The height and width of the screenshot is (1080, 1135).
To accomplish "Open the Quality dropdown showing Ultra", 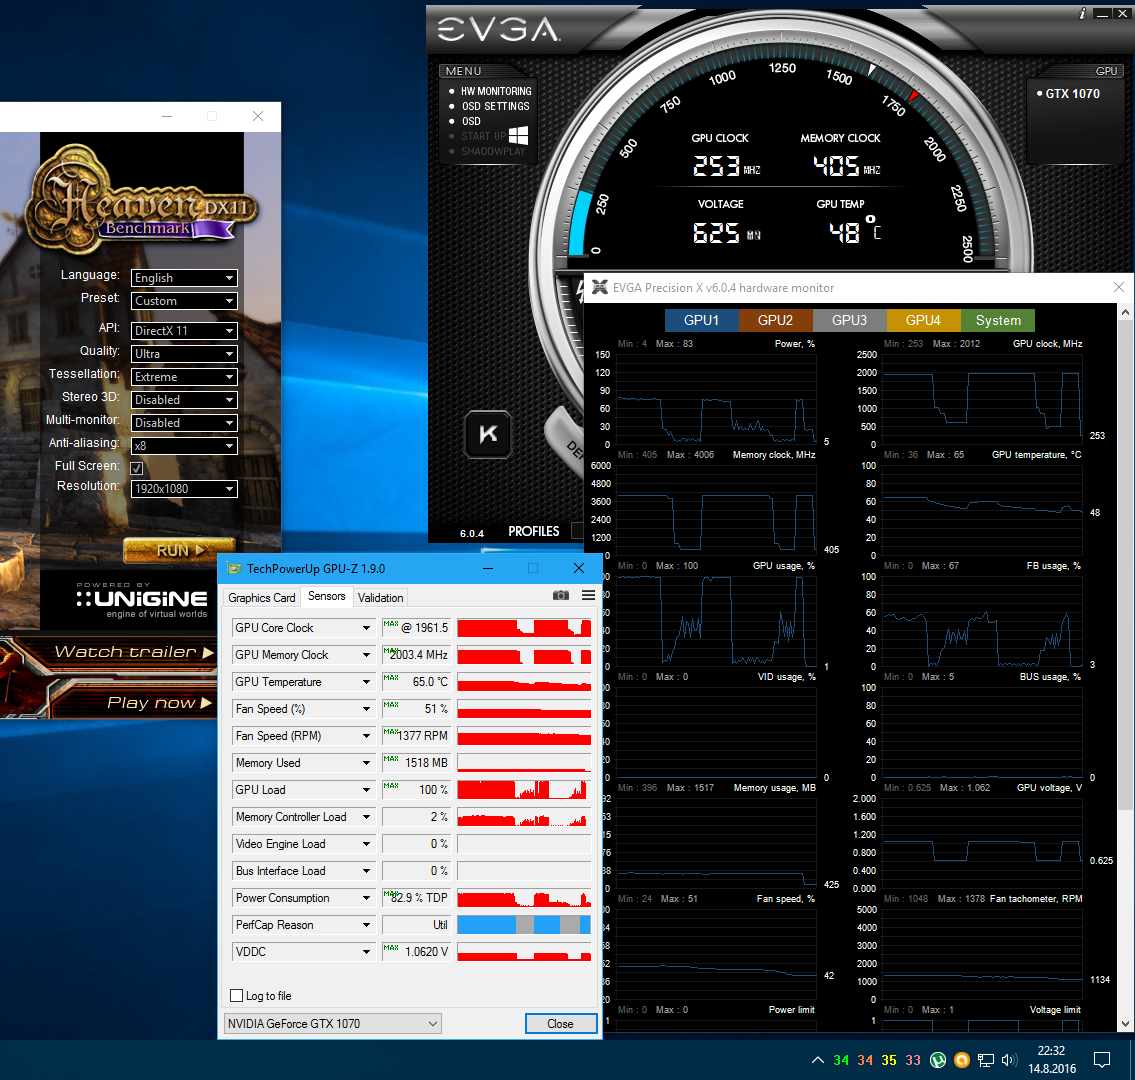I will pyautogui.click(x=184, y=354).
